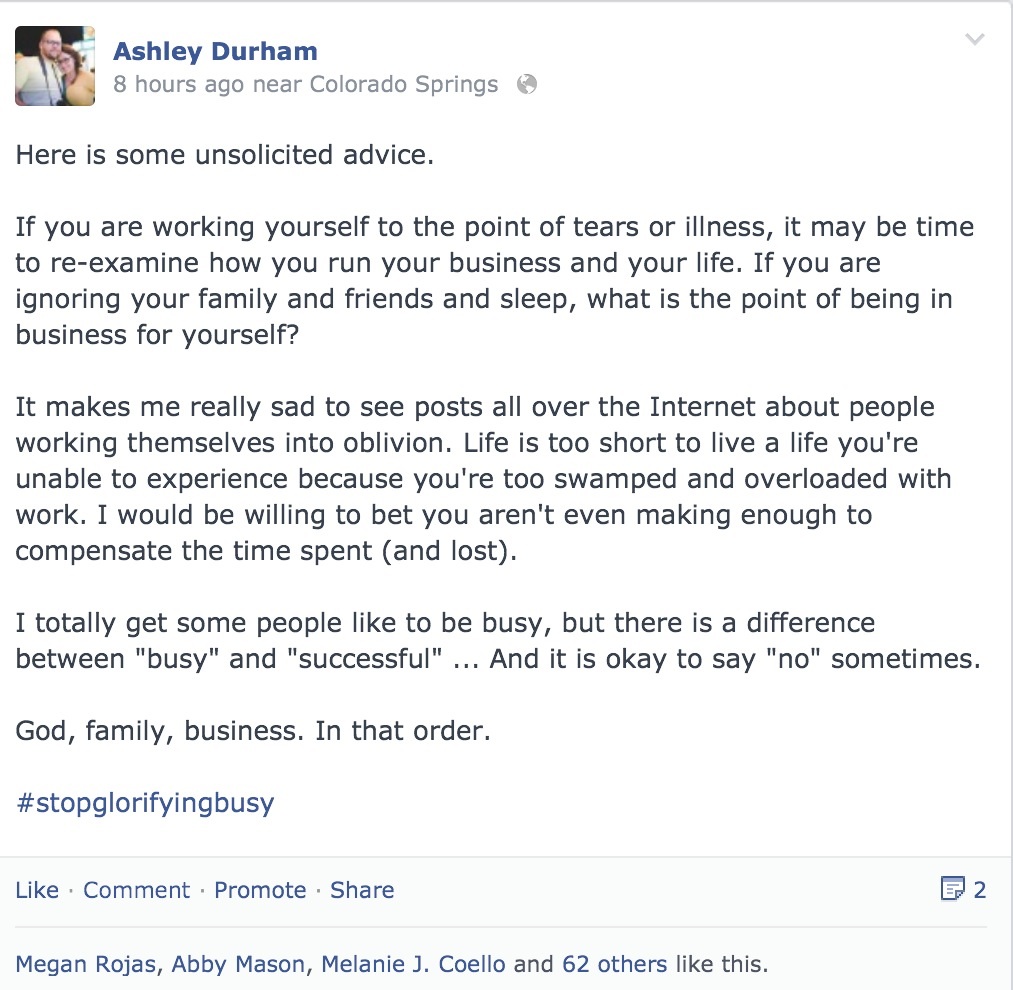The width and height of the screenshot is (1013, 990).
Task: Open the Colorado Springs location link
Action: coord(404,84)
